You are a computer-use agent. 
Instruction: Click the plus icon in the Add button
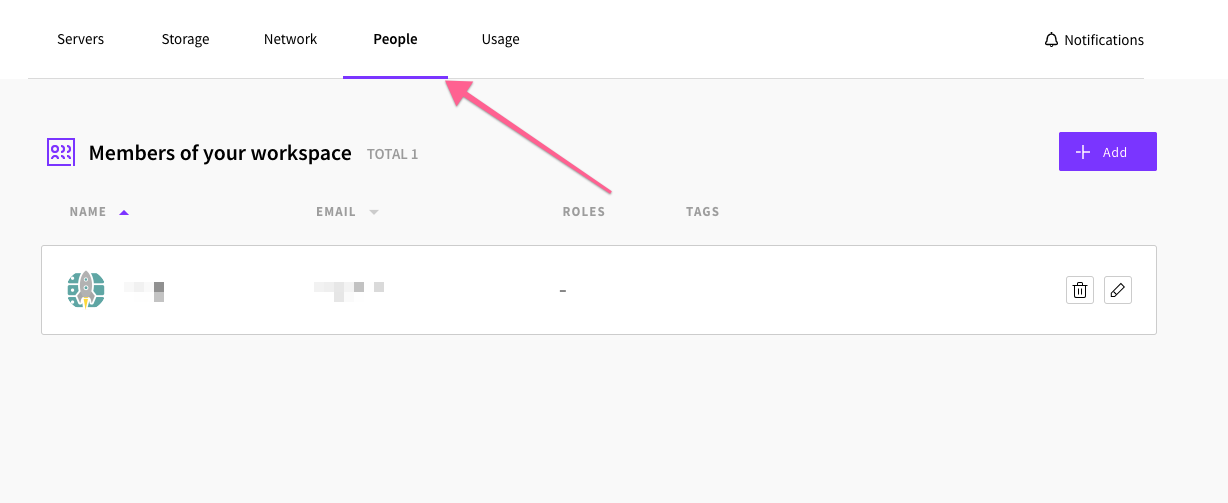click(x=1082, y=152)
